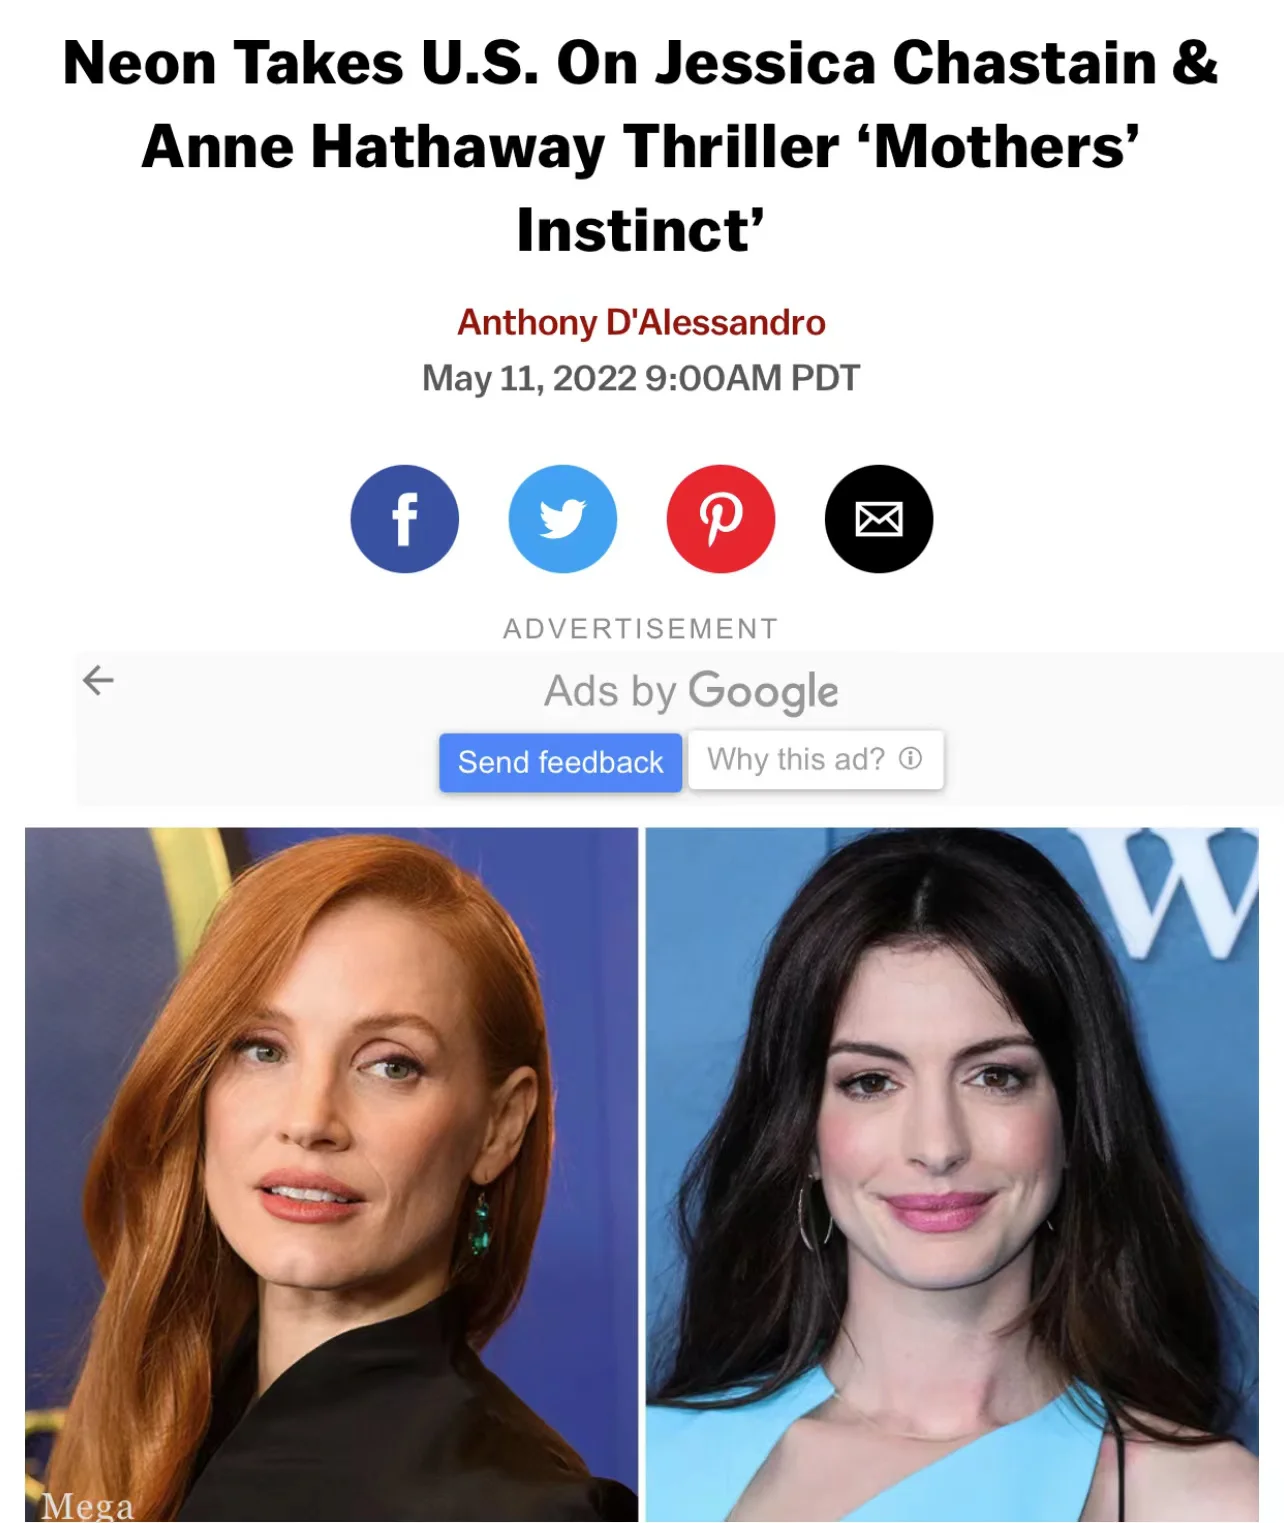Select the May 11, 2022 timestamp

641,378
